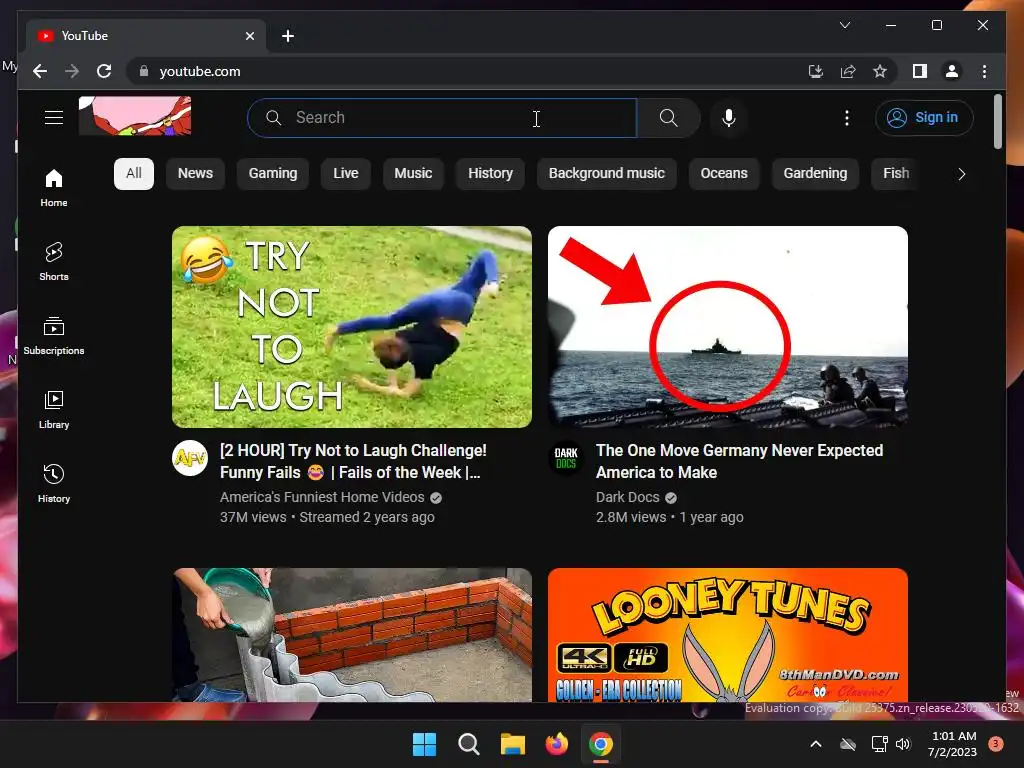The height and width of the screenshot is (768, 1024).
Task: Open Chrome three-dot menu
Action: click(984, 71)
